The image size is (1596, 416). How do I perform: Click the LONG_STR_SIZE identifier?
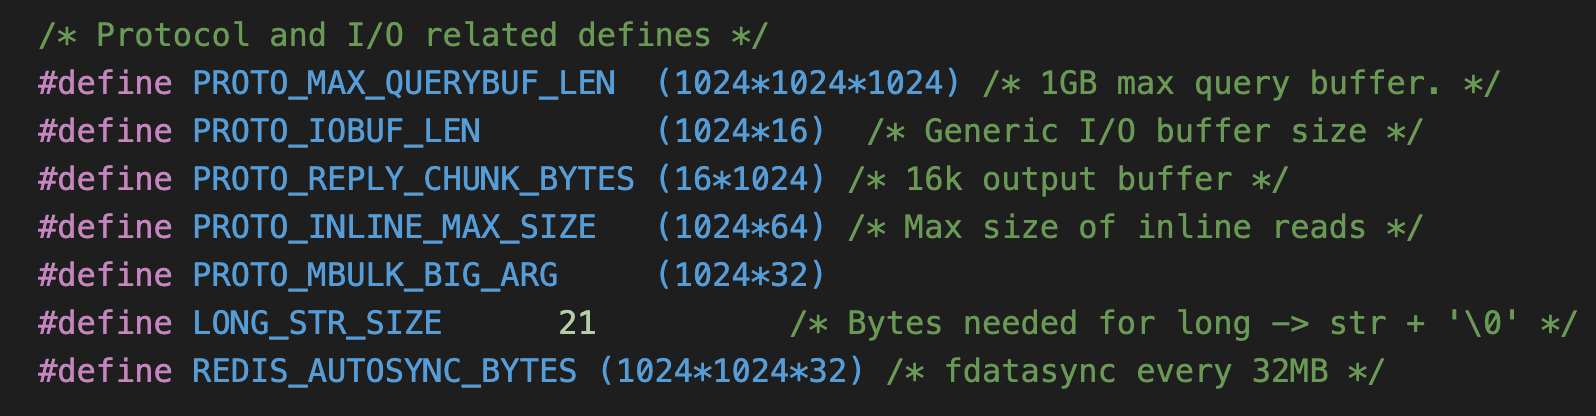317,323
